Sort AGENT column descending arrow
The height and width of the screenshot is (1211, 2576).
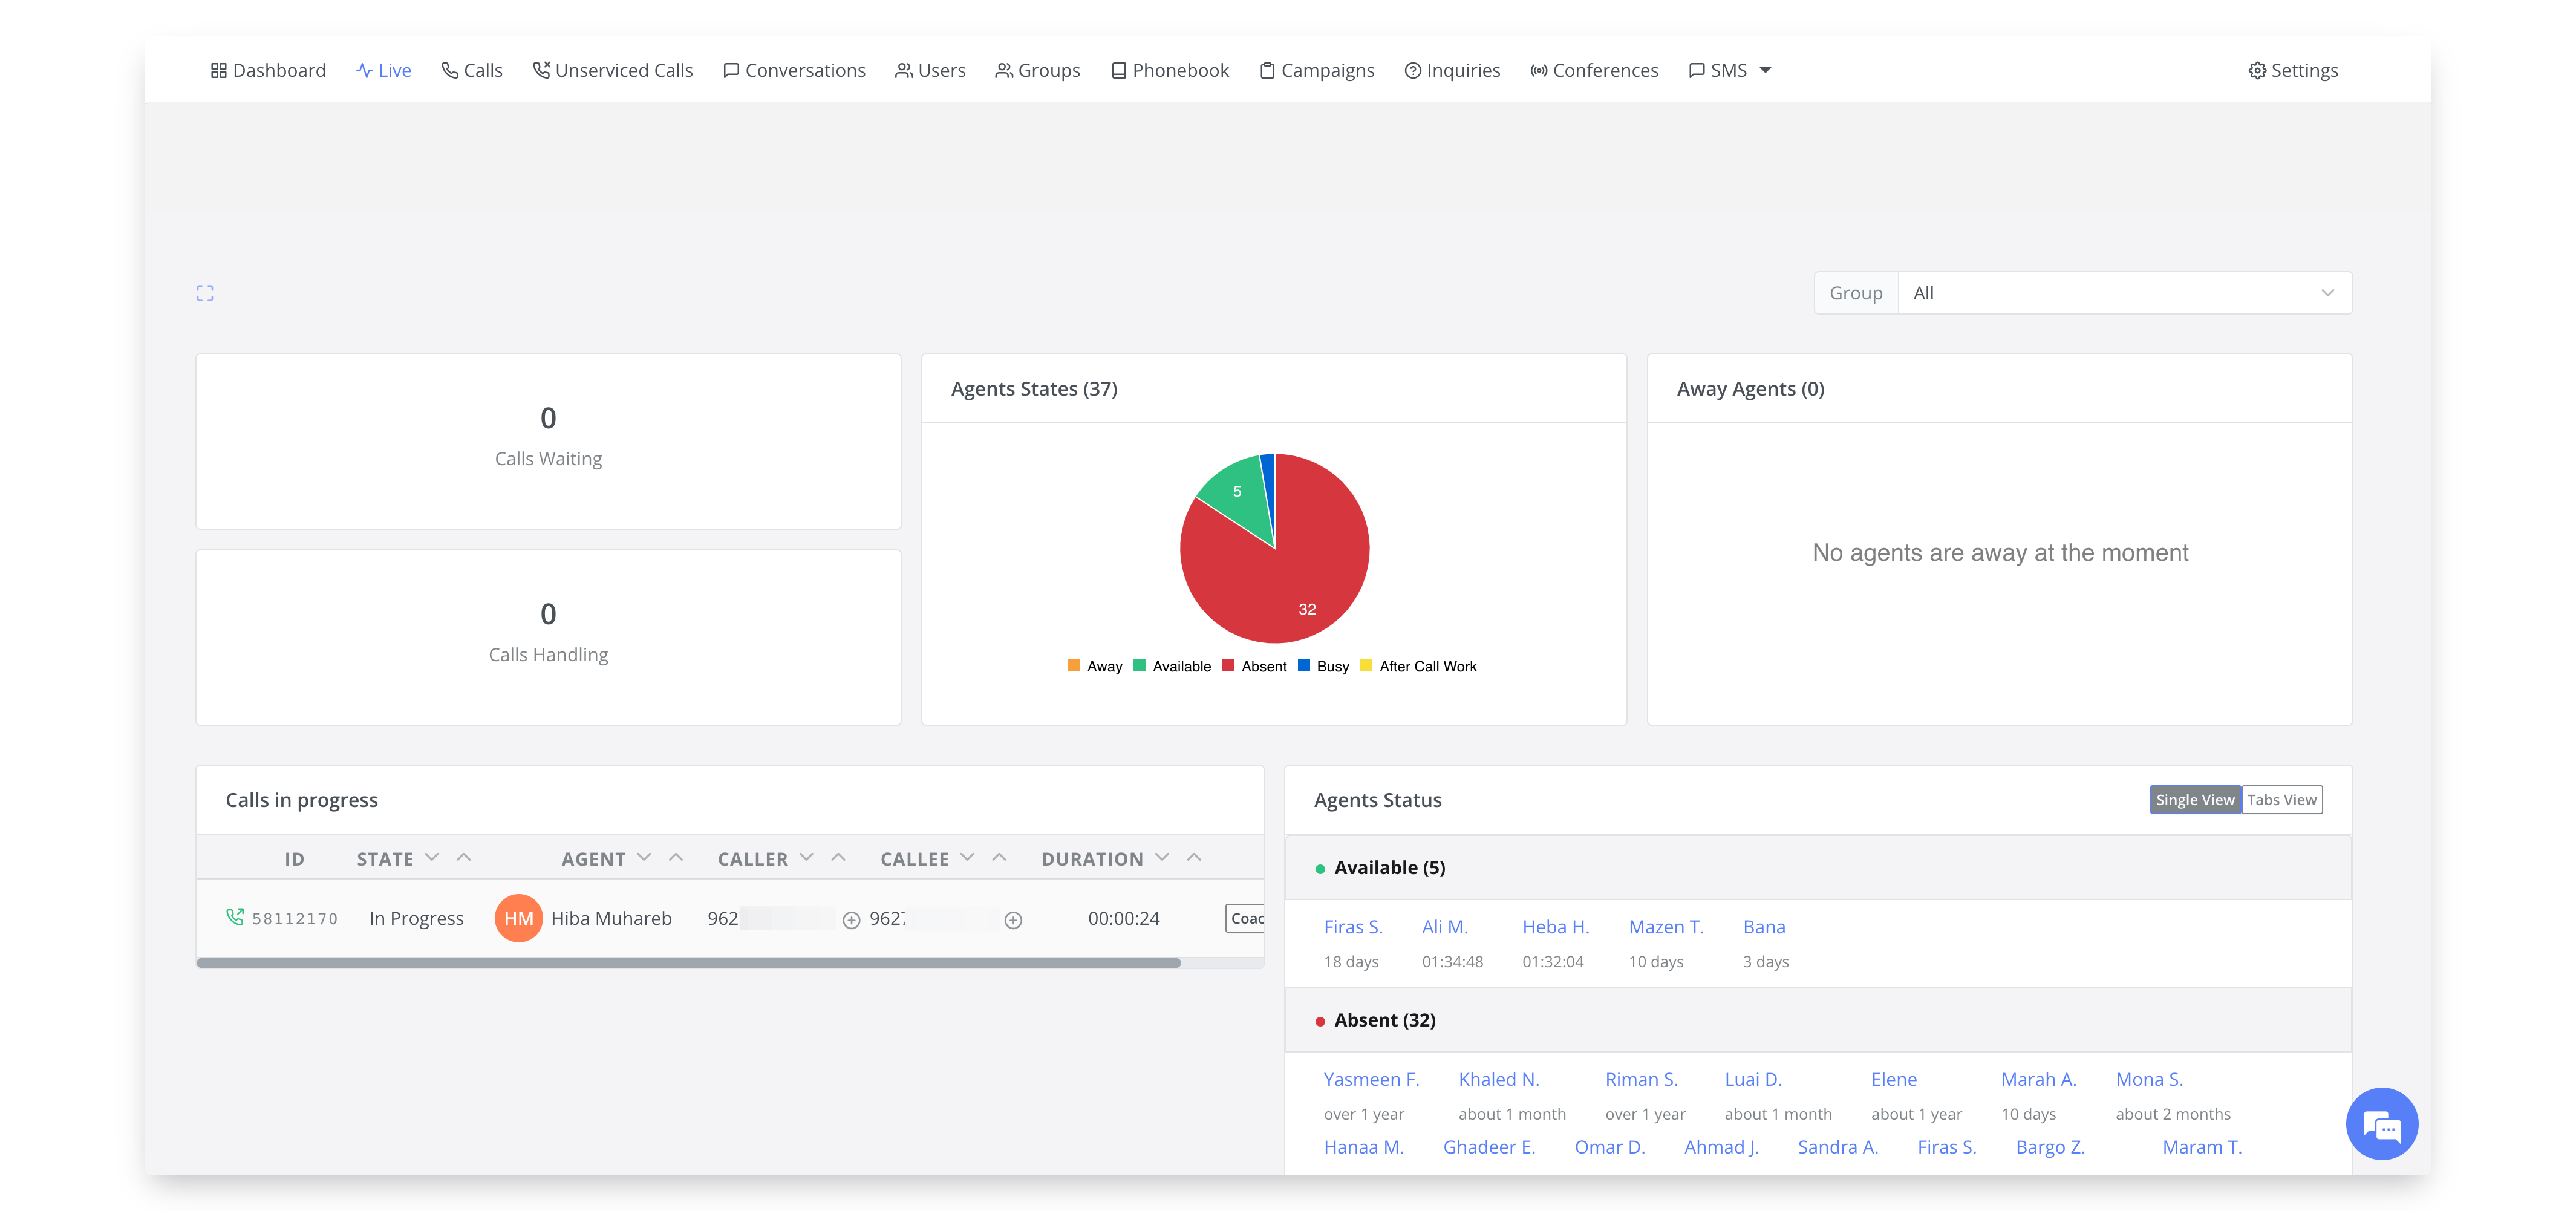pyautogui.click(x=644, y=857)
